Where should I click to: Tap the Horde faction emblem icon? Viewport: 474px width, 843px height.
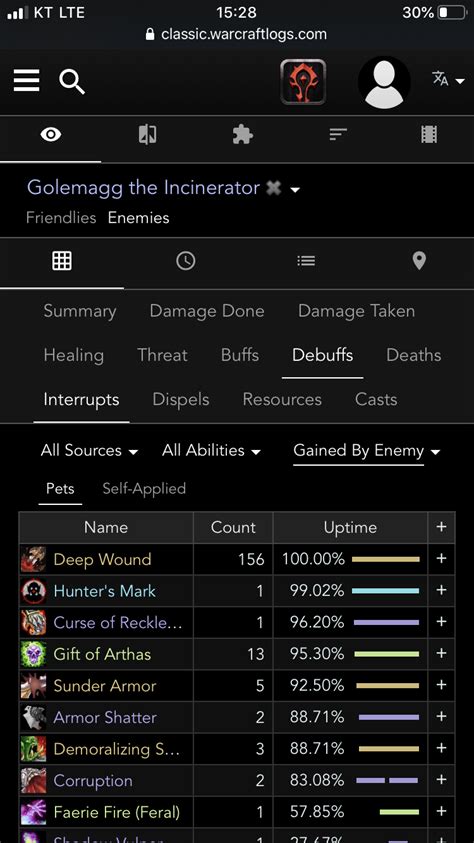(x=303, y=82)
